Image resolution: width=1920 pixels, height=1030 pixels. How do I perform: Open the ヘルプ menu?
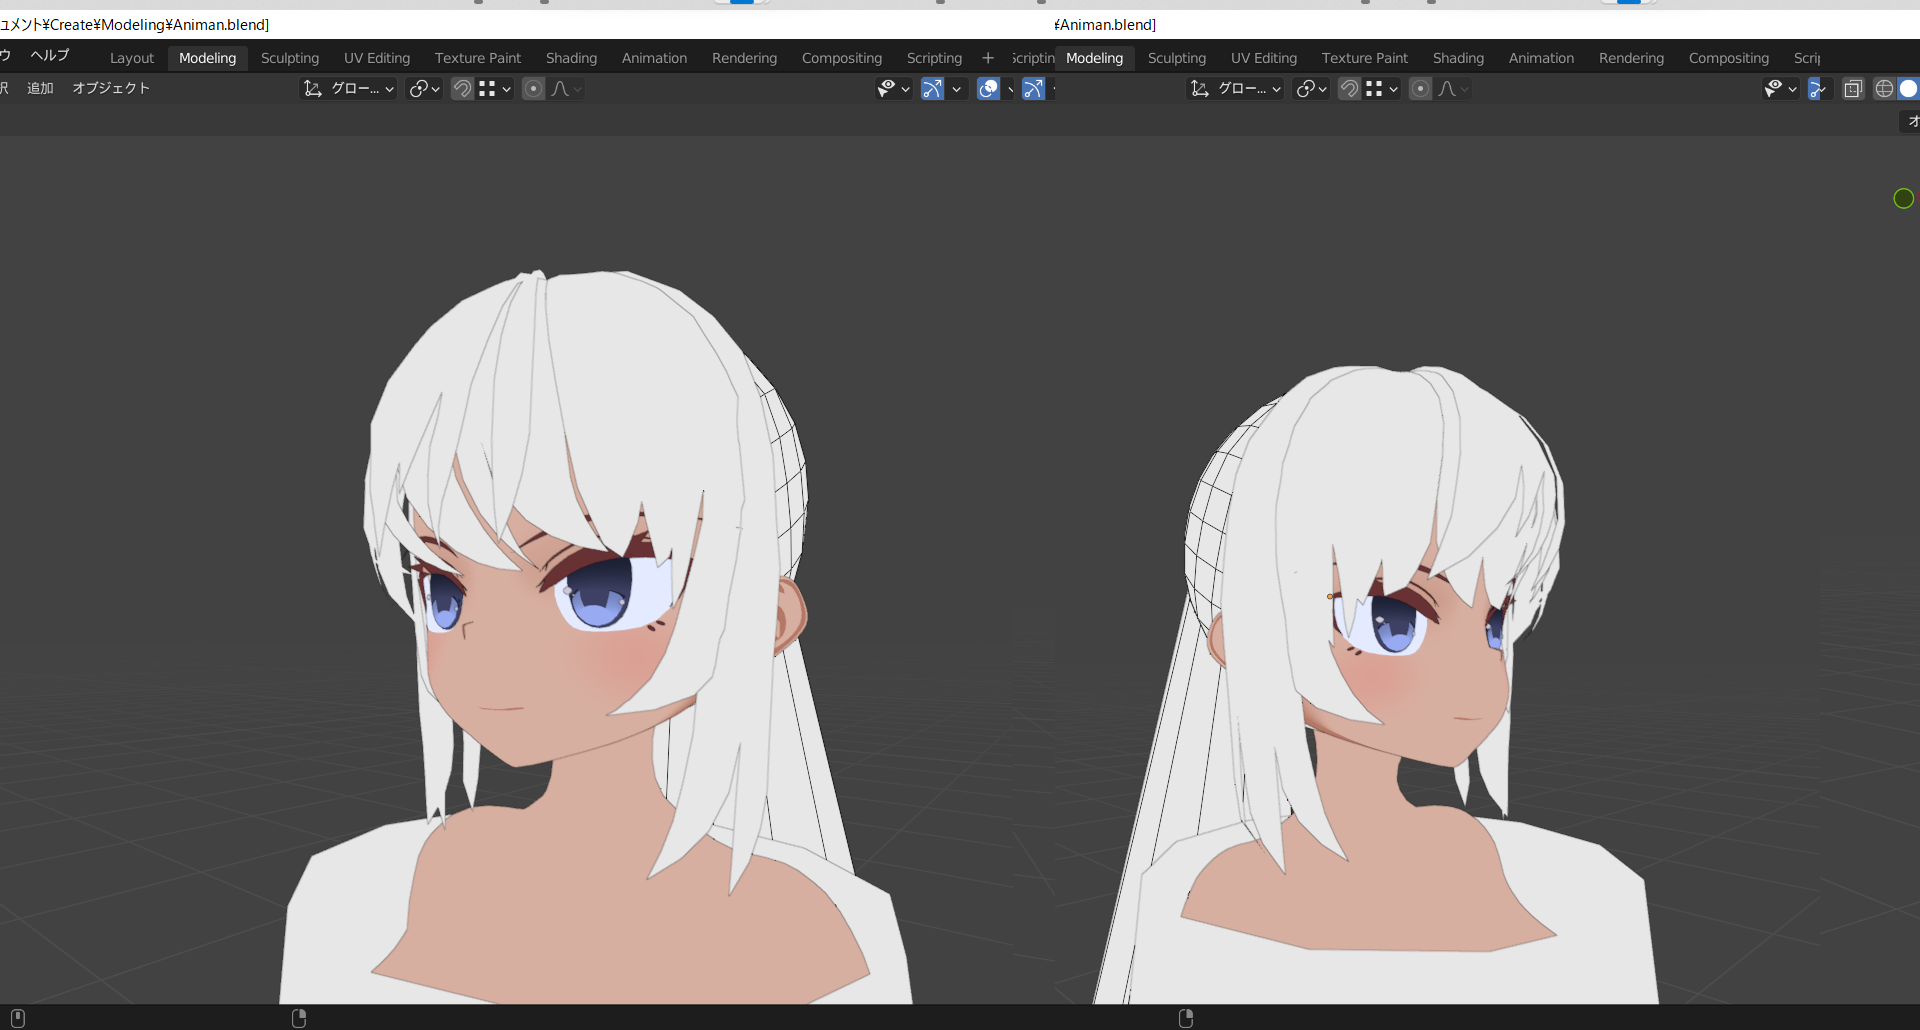[50, 55]
